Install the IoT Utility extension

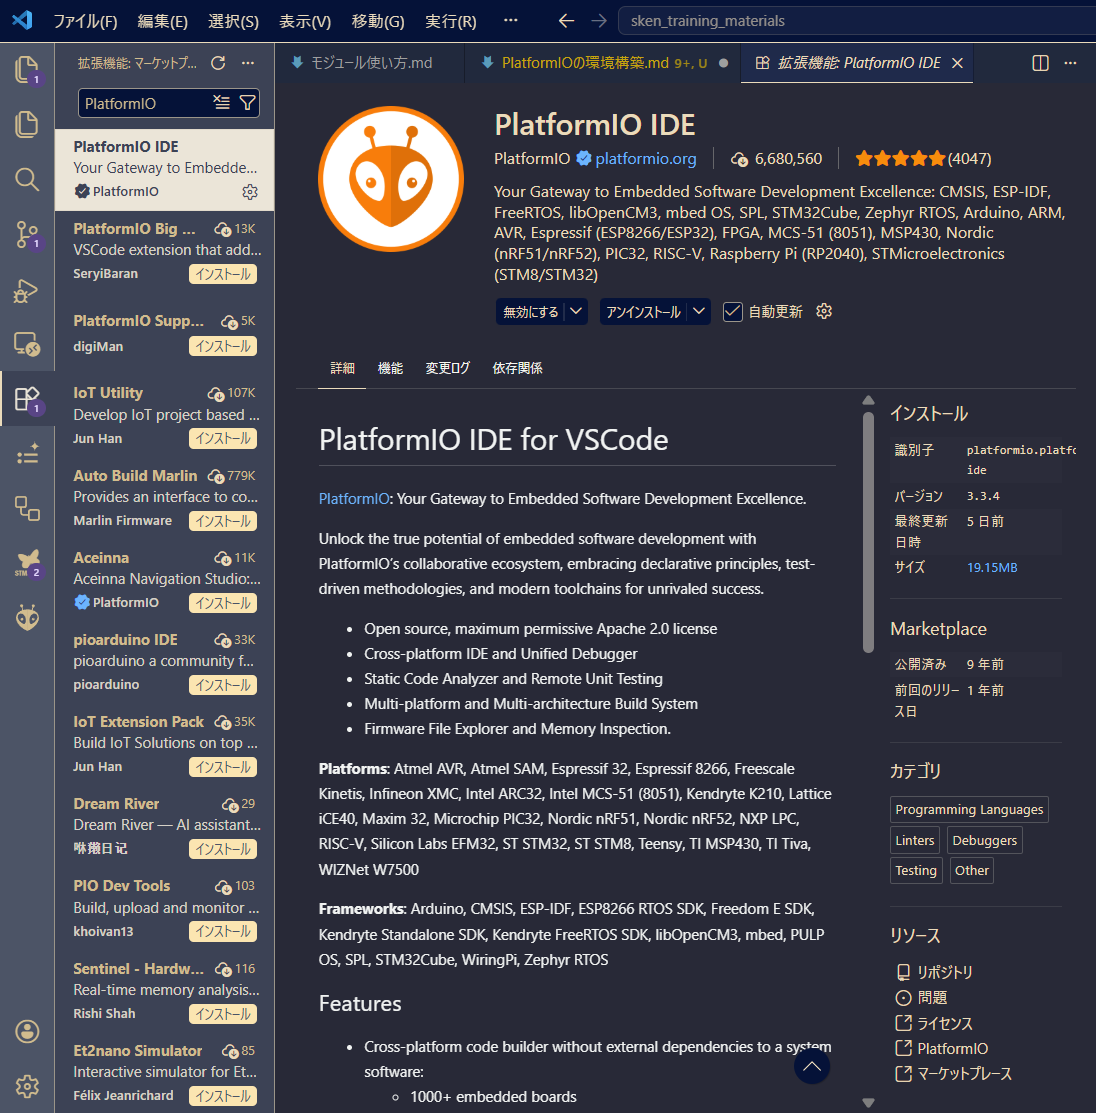pos(223,438)
